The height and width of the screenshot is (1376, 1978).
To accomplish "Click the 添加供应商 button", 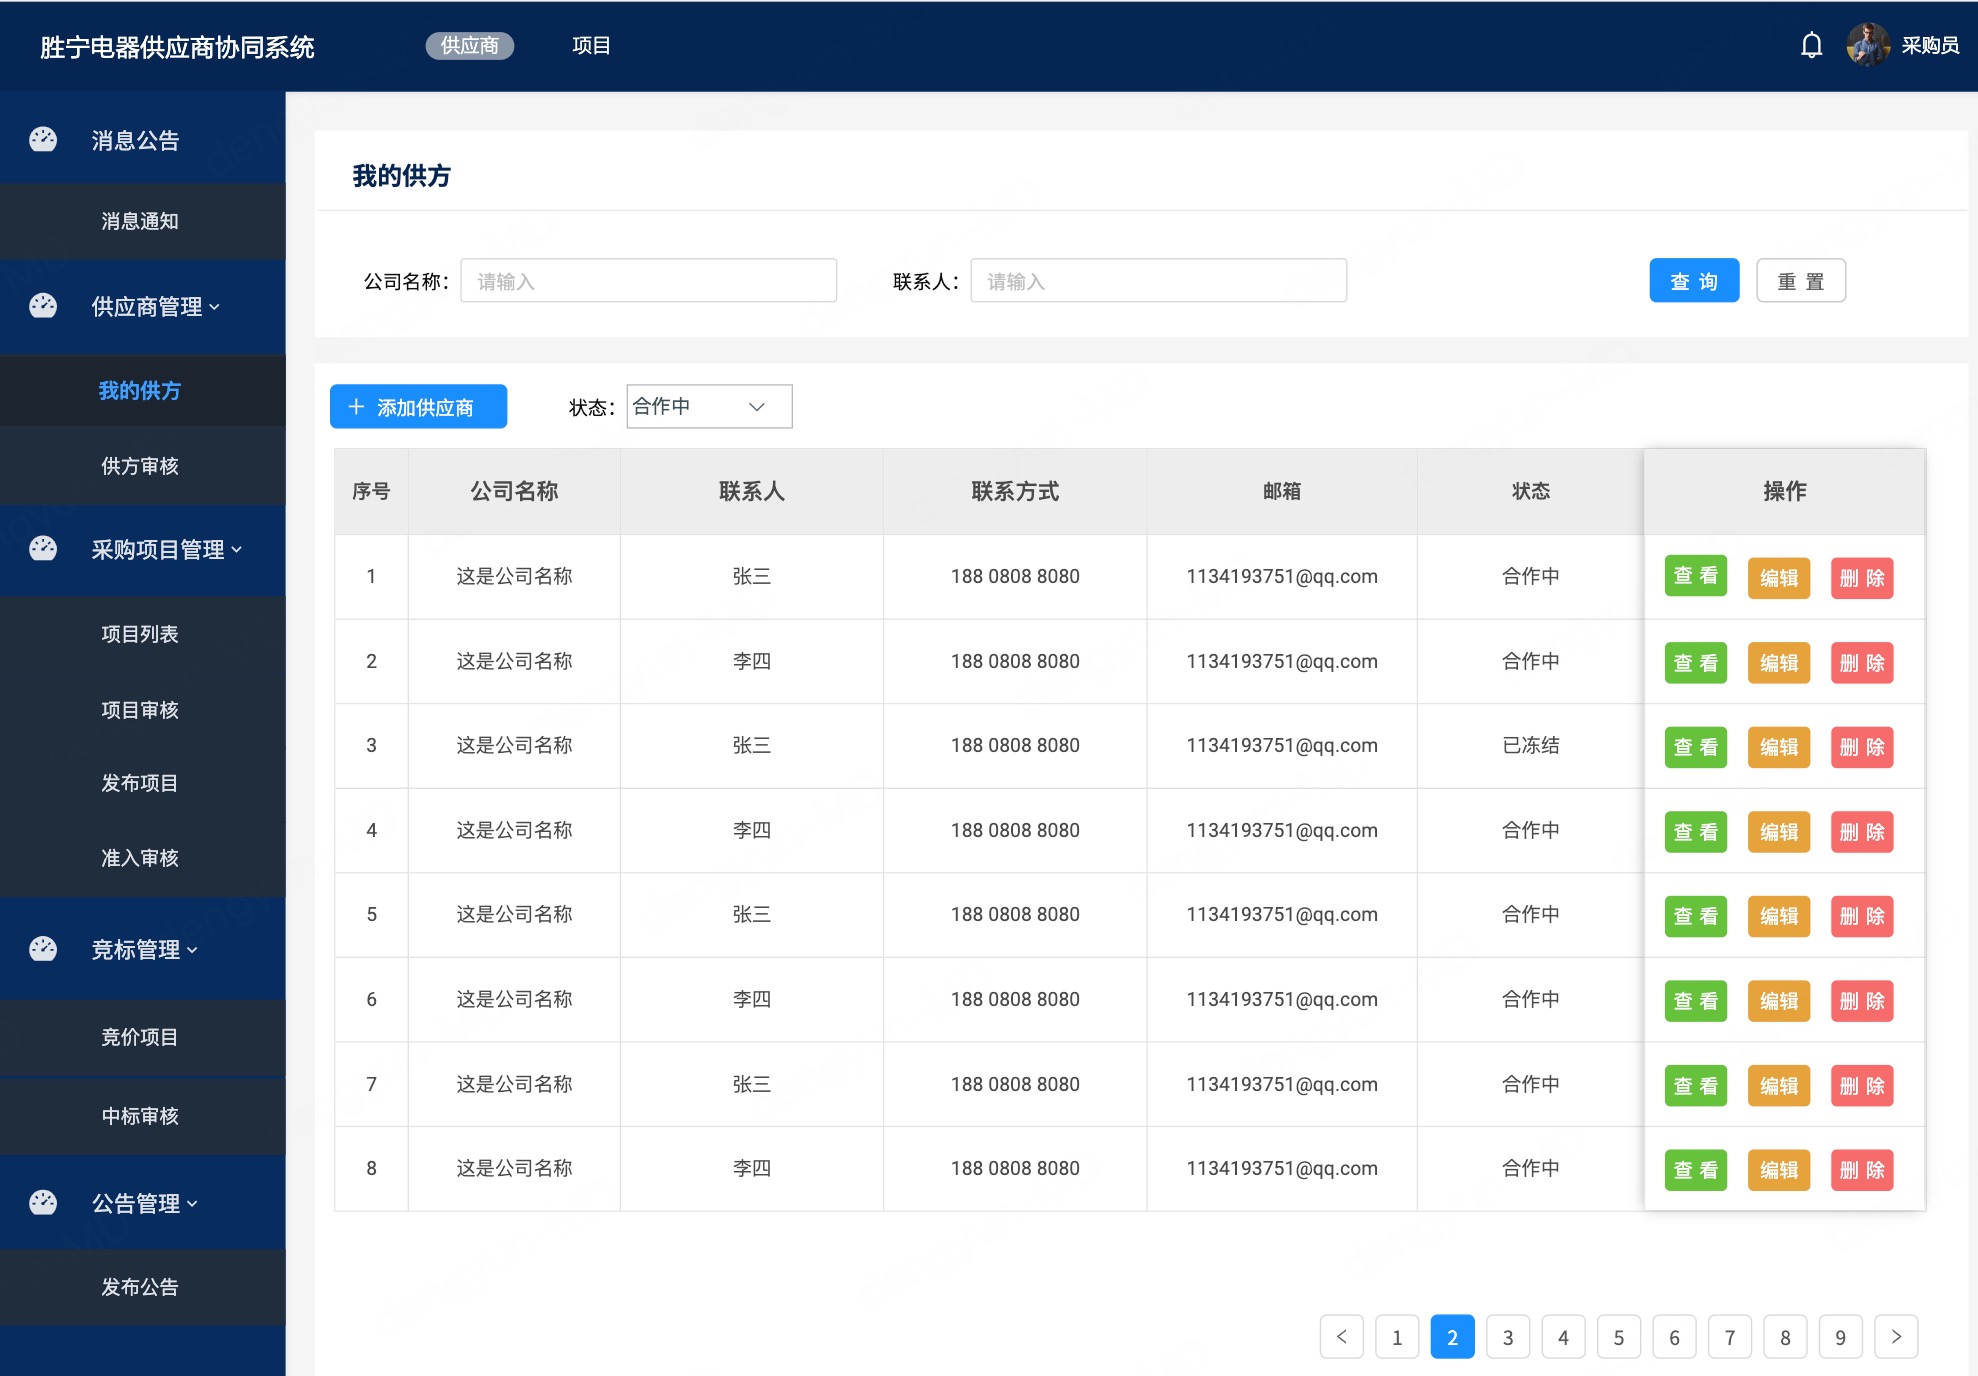I will click(418, 407).
